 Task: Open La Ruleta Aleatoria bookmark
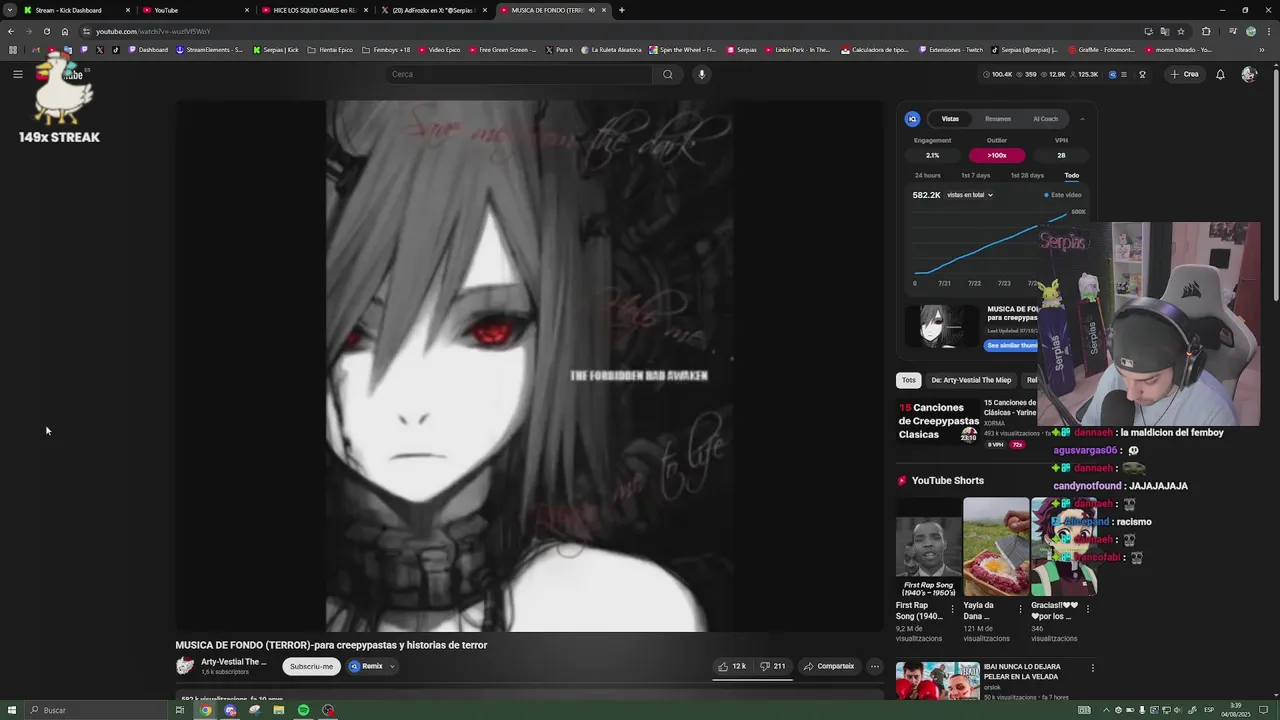tap(610, 49)
